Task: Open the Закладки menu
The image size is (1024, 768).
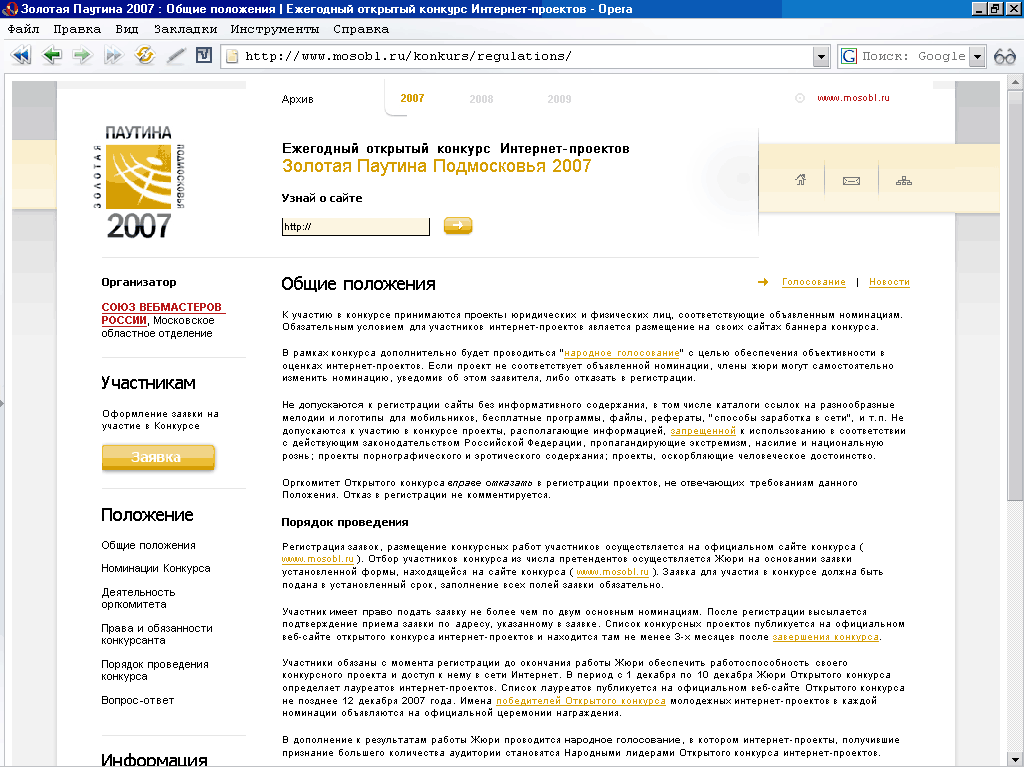Action: pos(185,29)
